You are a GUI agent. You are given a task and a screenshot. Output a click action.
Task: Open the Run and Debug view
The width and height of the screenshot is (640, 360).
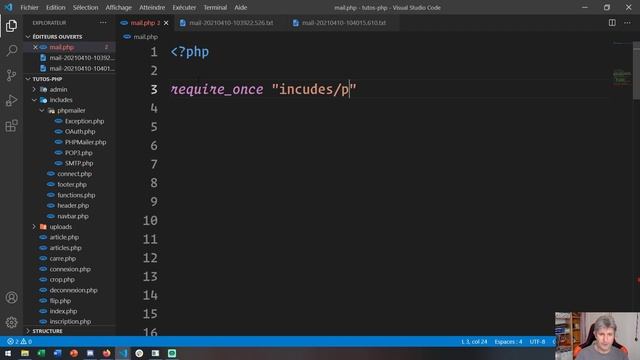pyautogui.click(x=11, y=100)
